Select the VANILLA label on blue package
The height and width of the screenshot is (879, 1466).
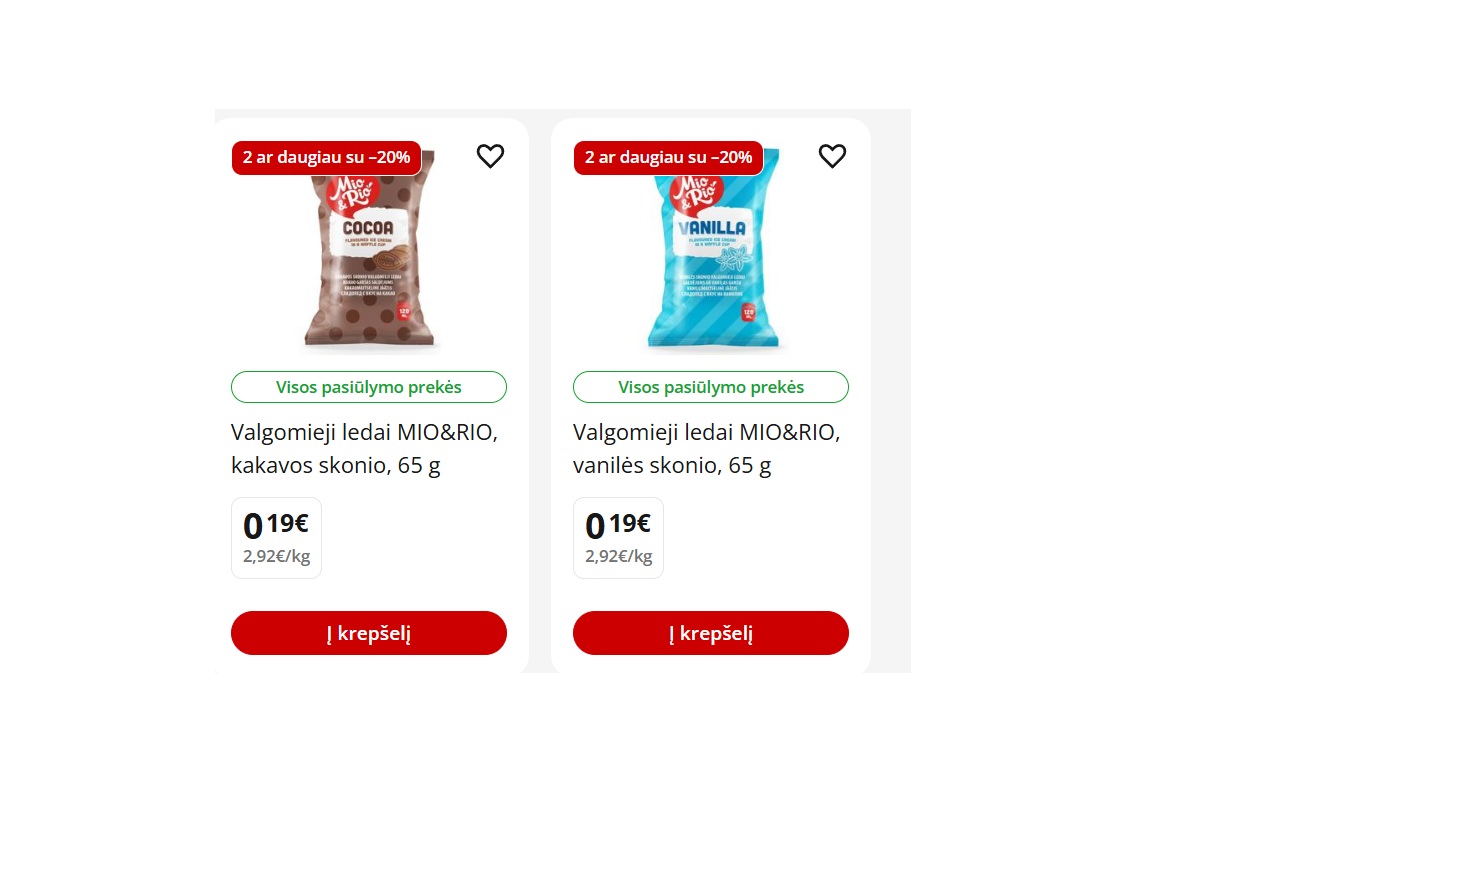(x=711, y=228)
